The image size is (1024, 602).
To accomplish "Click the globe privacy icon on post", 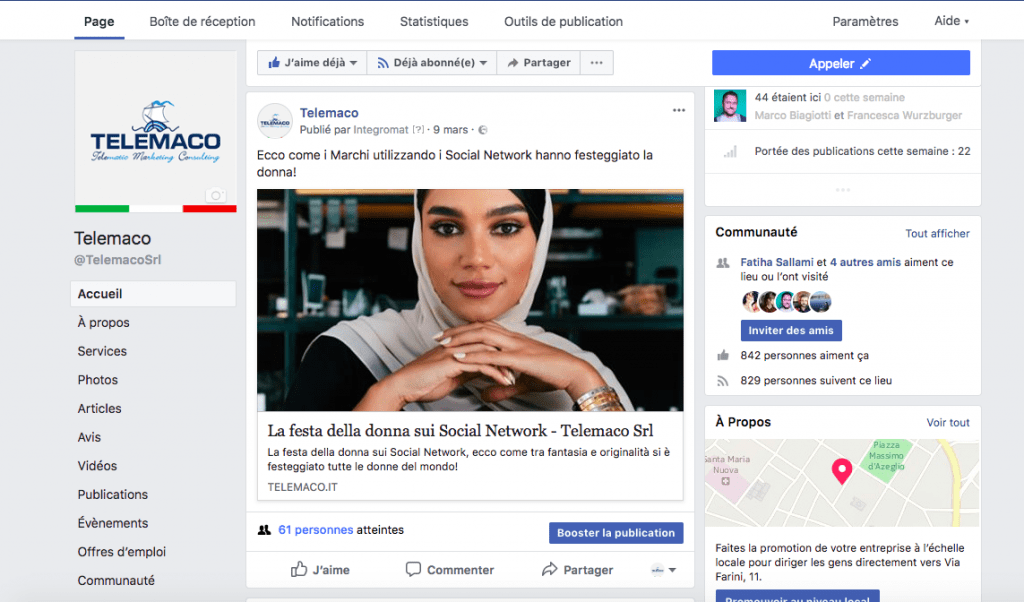I will click(x=483, y=130).
